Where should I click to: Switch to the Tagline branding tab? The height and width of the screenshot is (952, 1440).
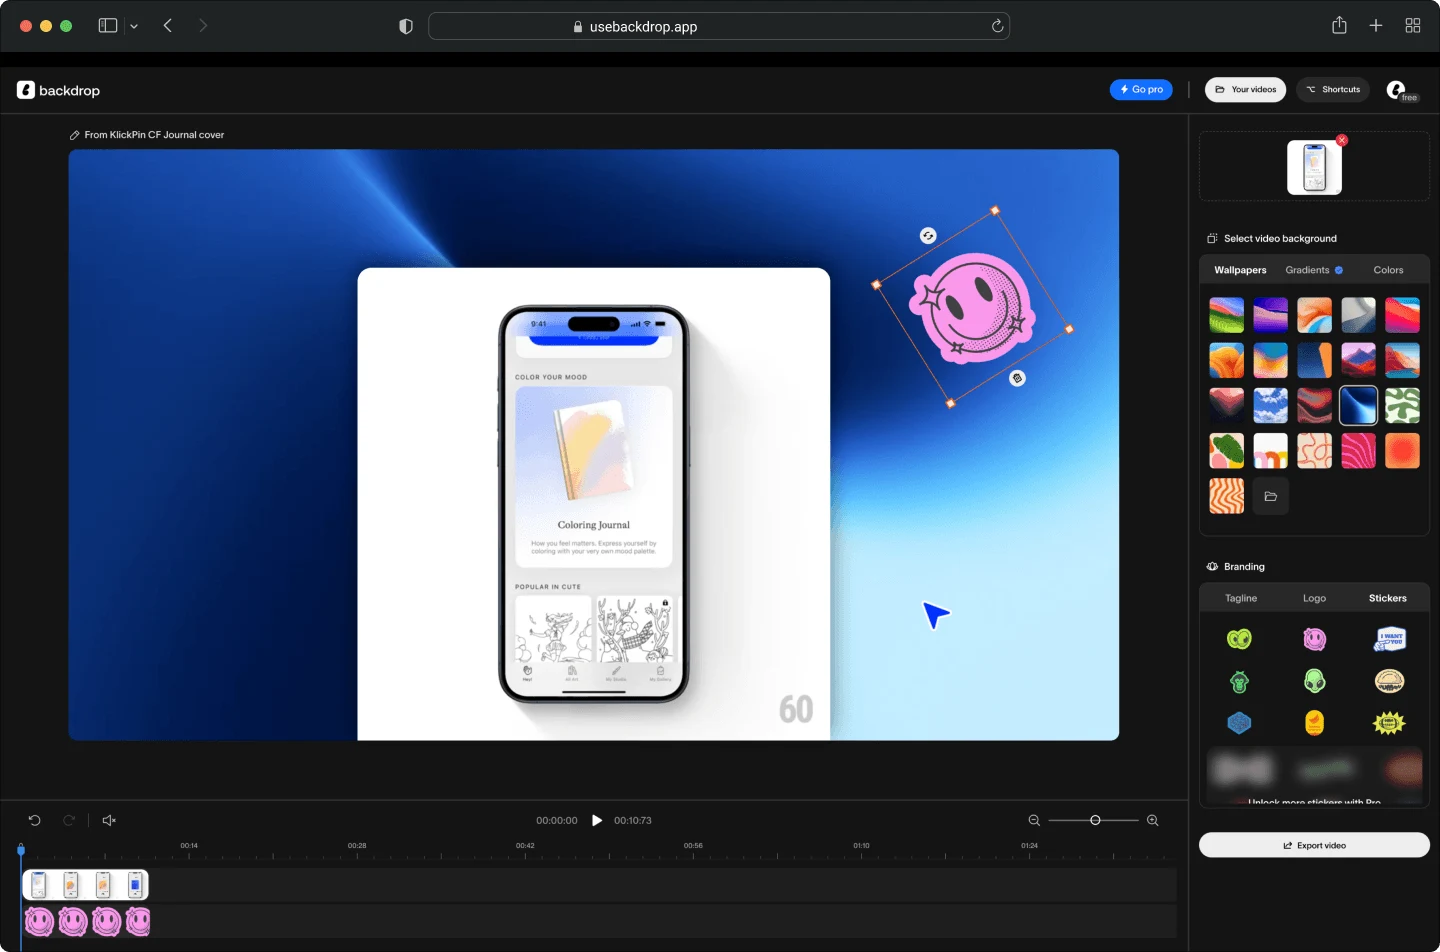click(x=1241, y=598)
